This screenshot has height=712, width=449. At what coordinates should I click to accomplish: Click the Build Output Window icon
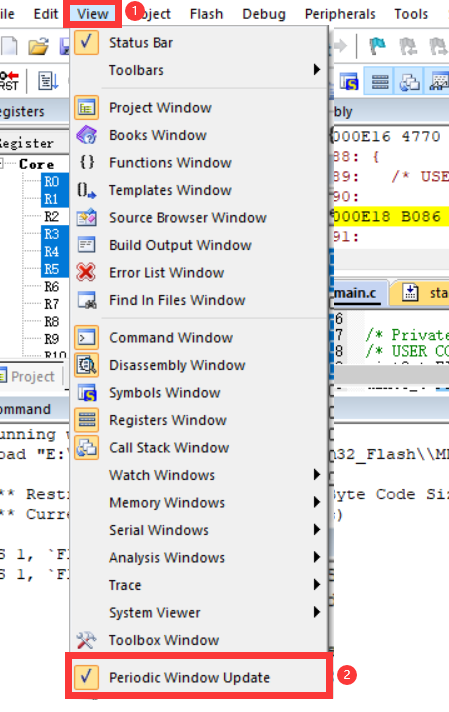[86, 245]
